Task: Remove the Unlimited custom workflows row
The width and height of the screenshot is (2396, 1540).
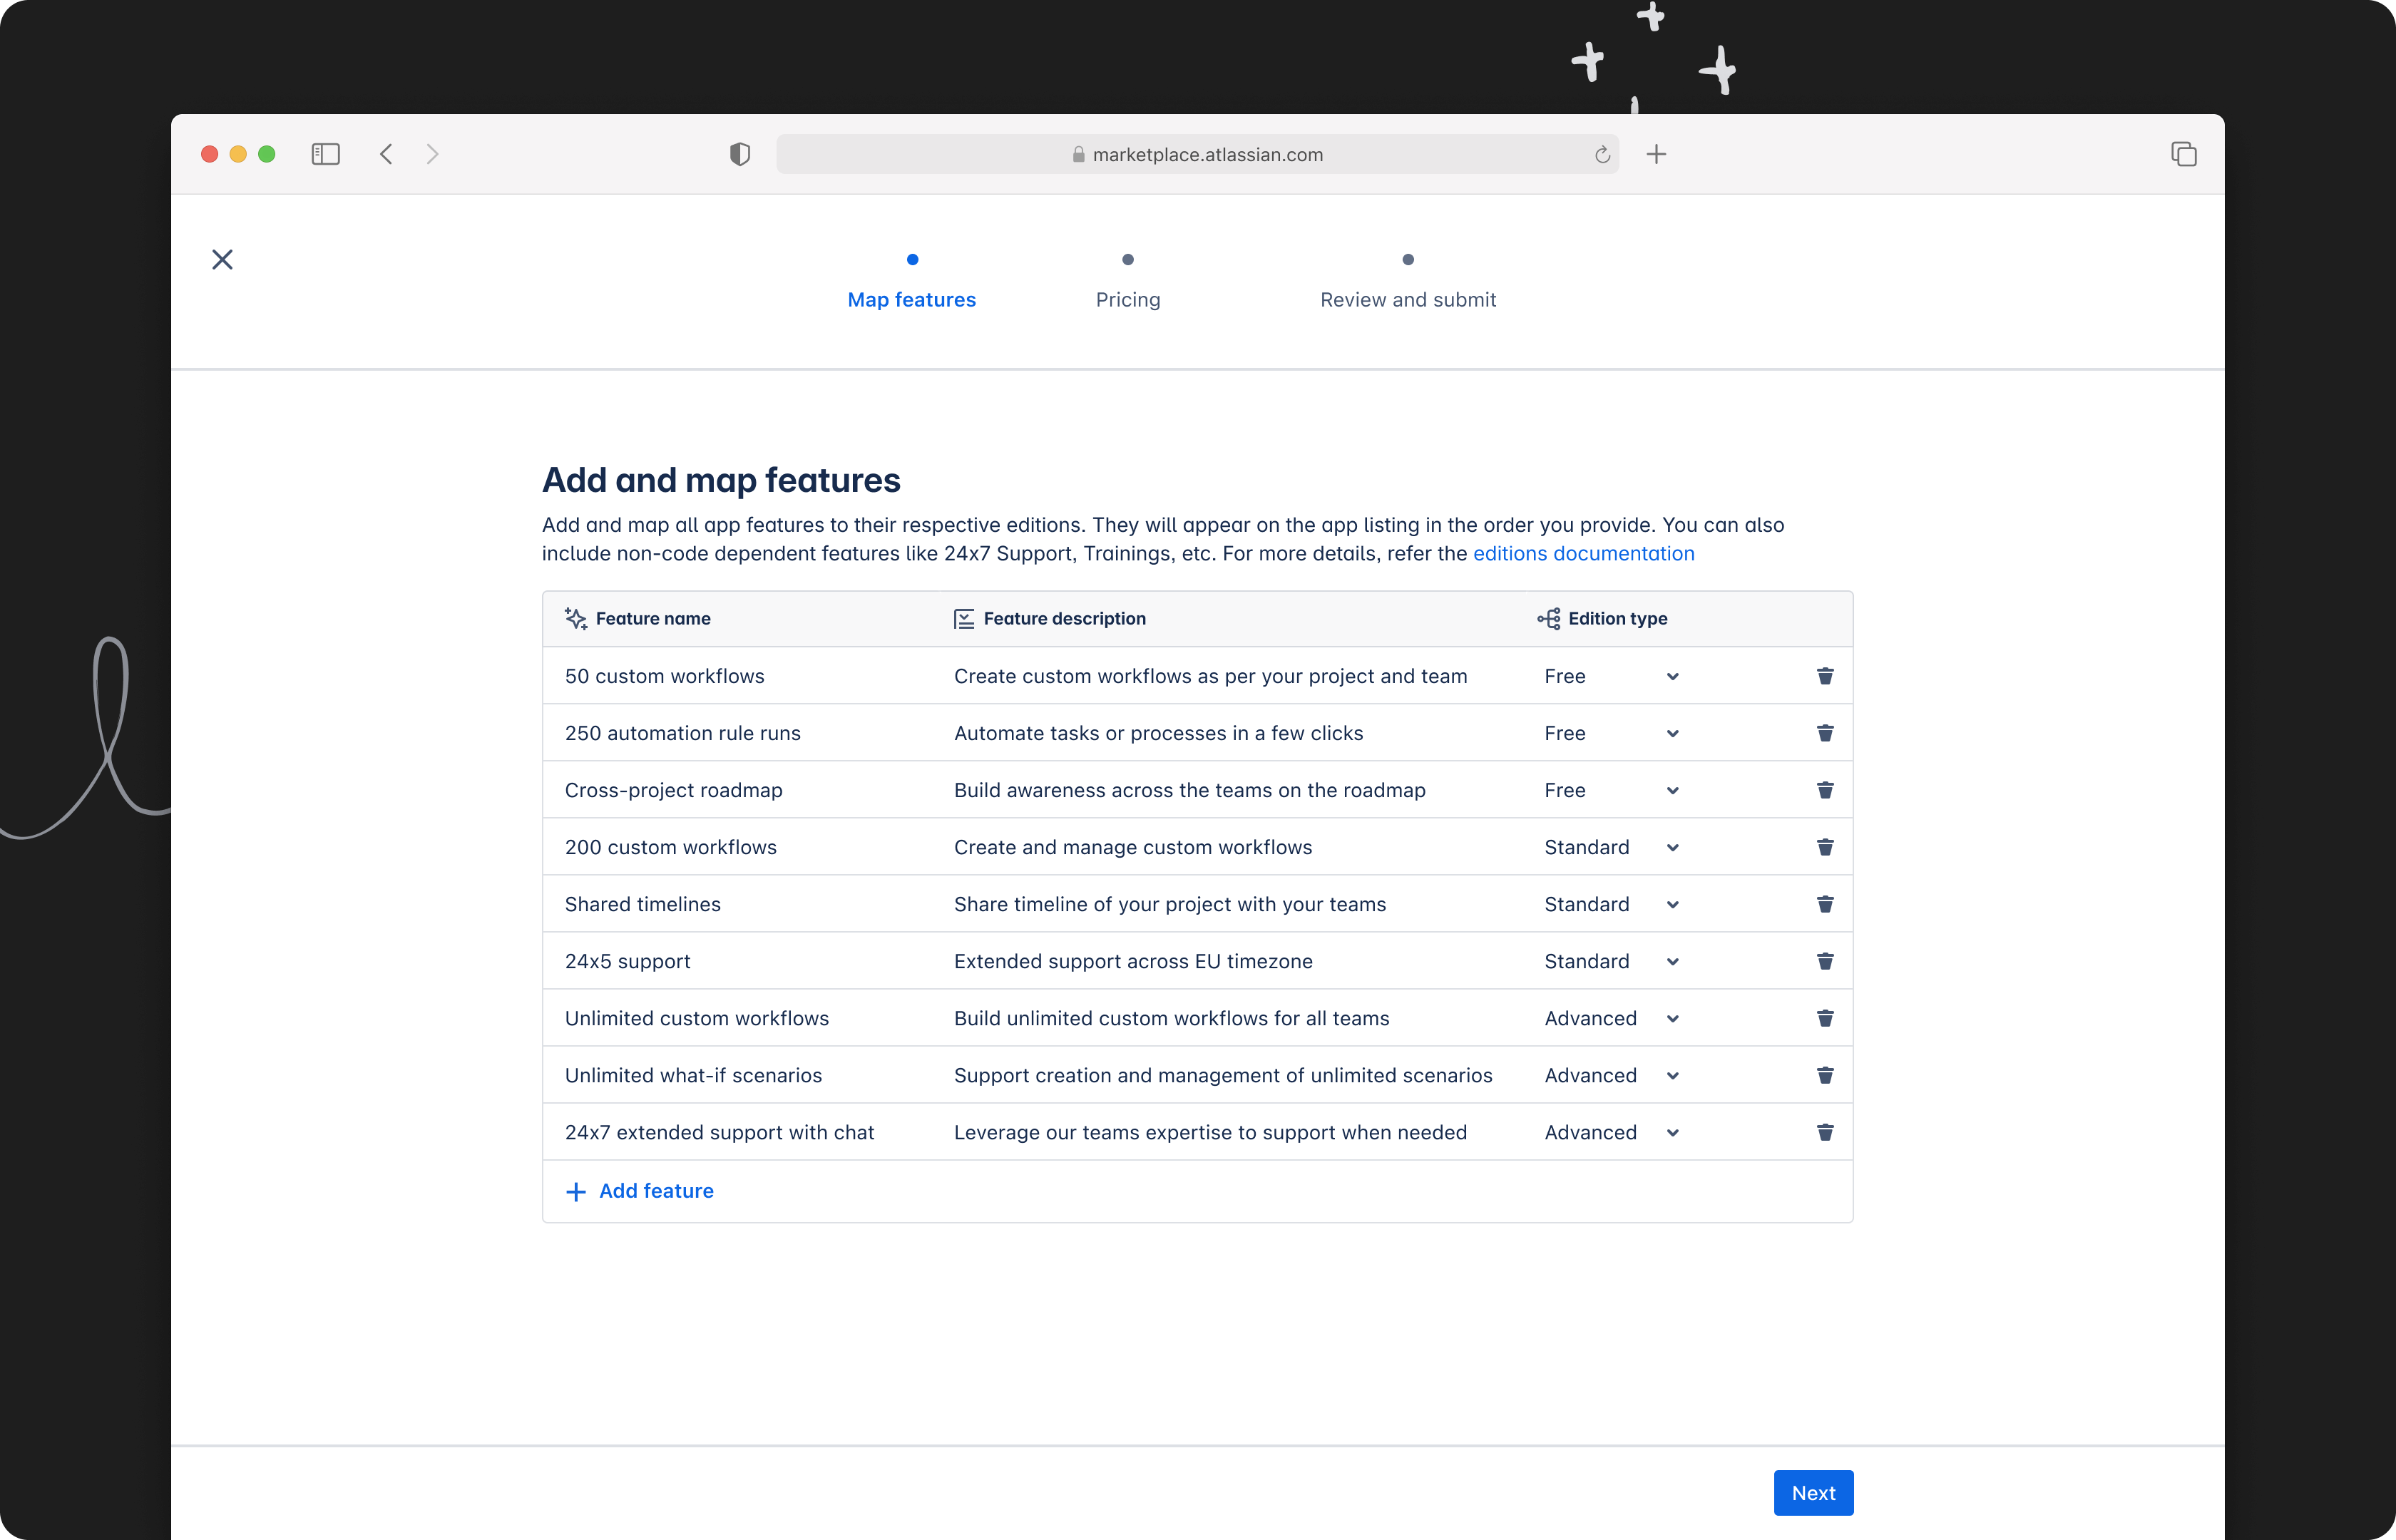Action: 1825,1018
